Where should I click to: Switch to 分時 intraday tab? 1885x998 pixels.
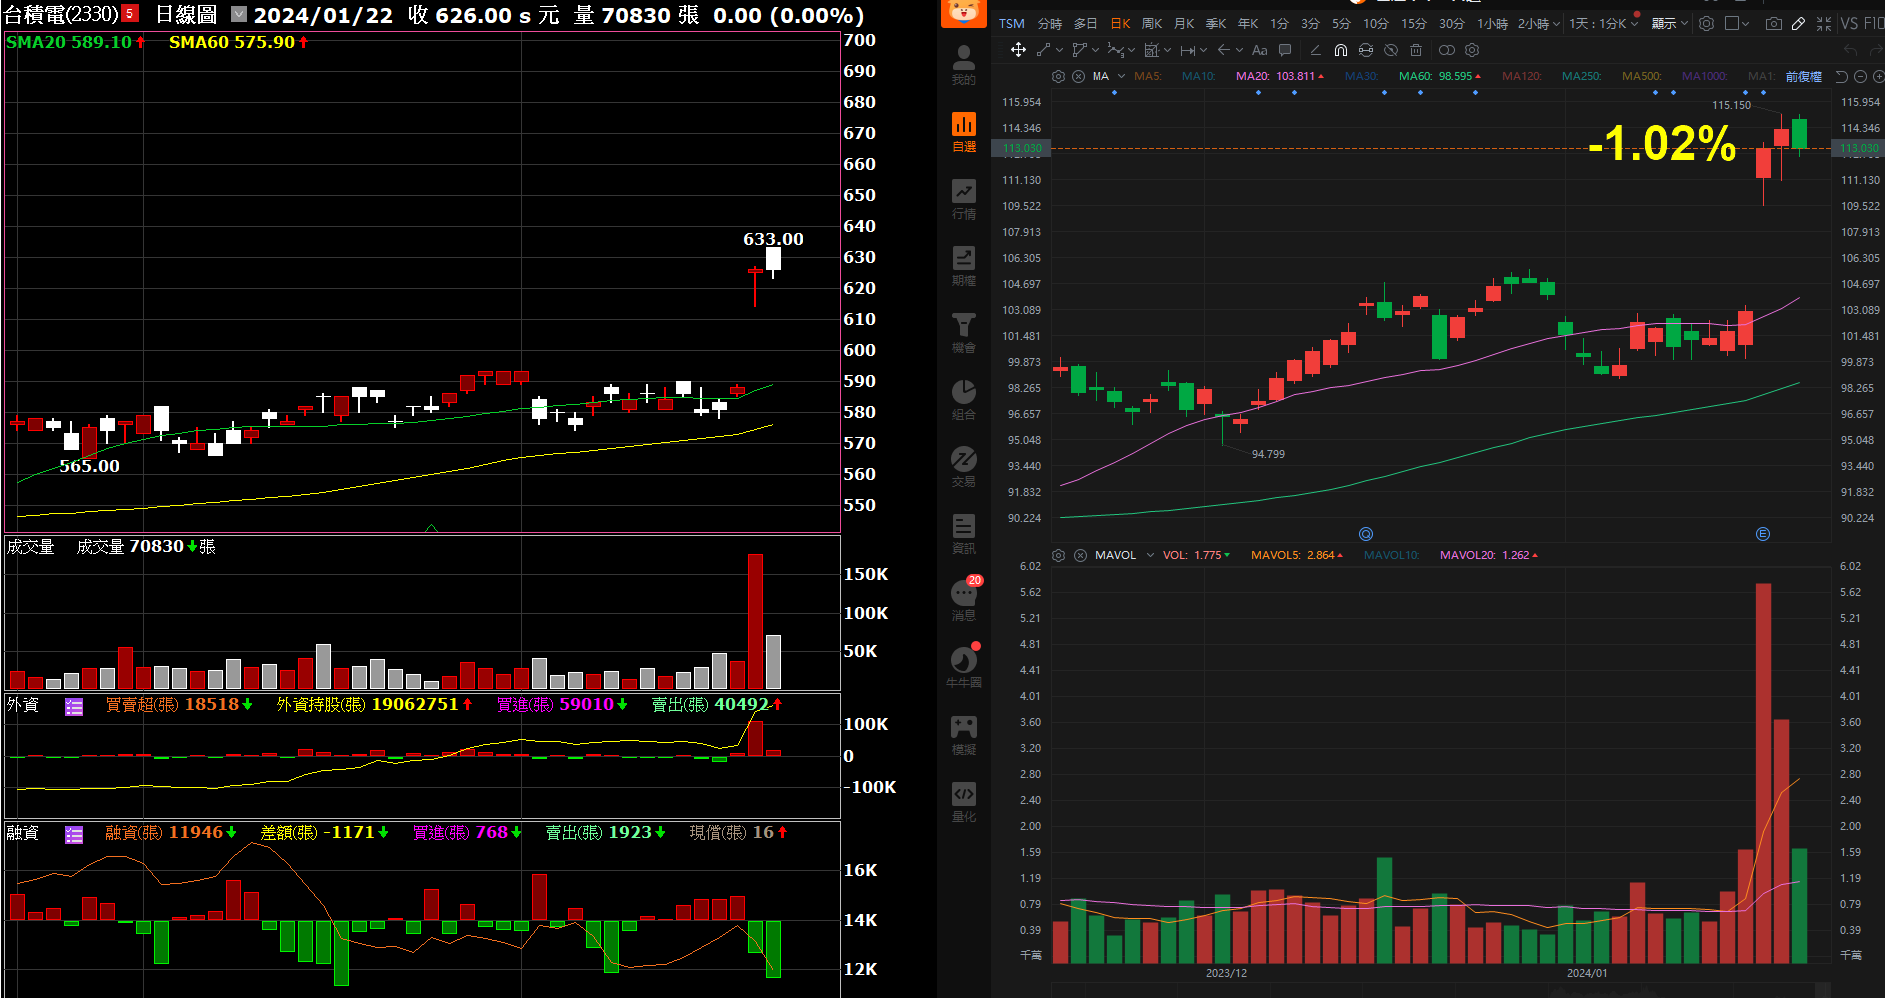1050,23
